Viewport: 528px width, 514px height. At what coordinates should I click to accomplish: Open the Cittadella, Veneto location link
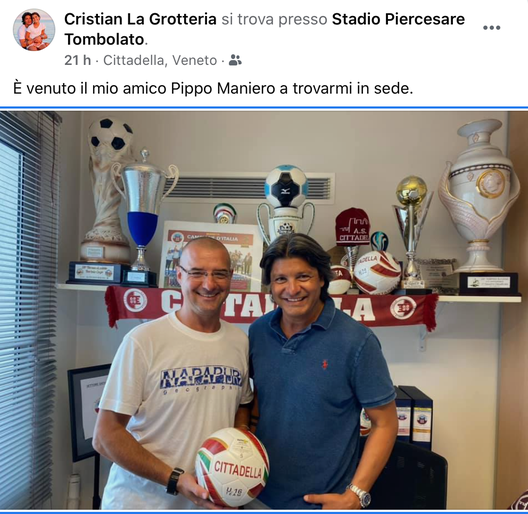[x=160, y=60]
